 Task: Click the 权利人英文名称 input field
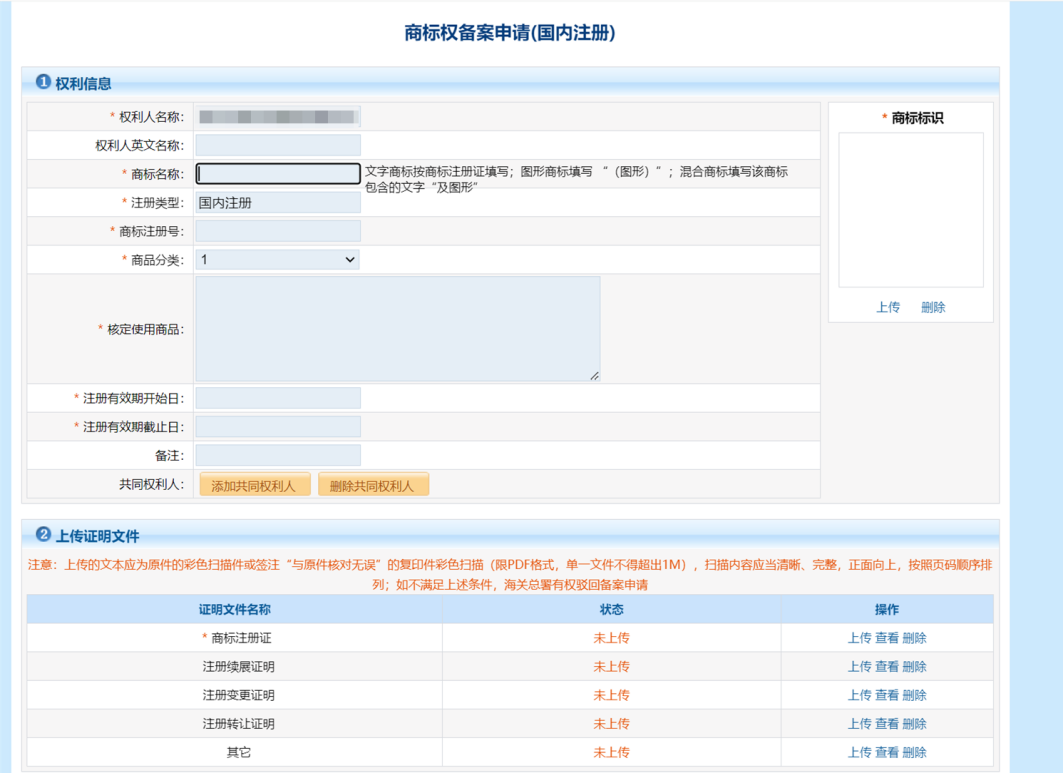coord(278,145)
